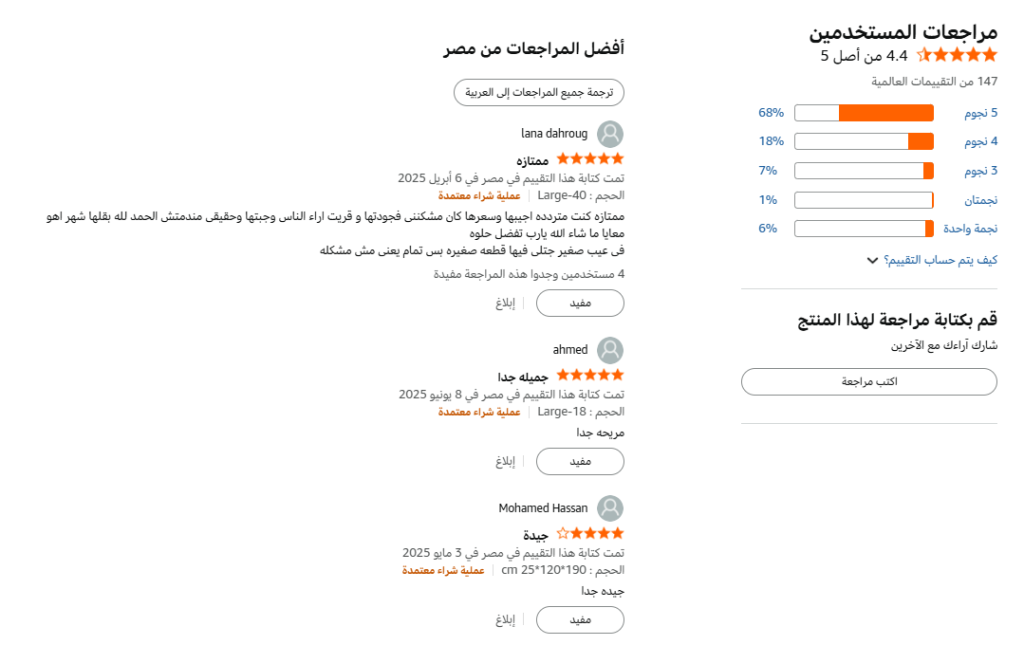Click the 3 نجوم rating bar
This screenshot has height=645, width=1024.
pos(864,171)
